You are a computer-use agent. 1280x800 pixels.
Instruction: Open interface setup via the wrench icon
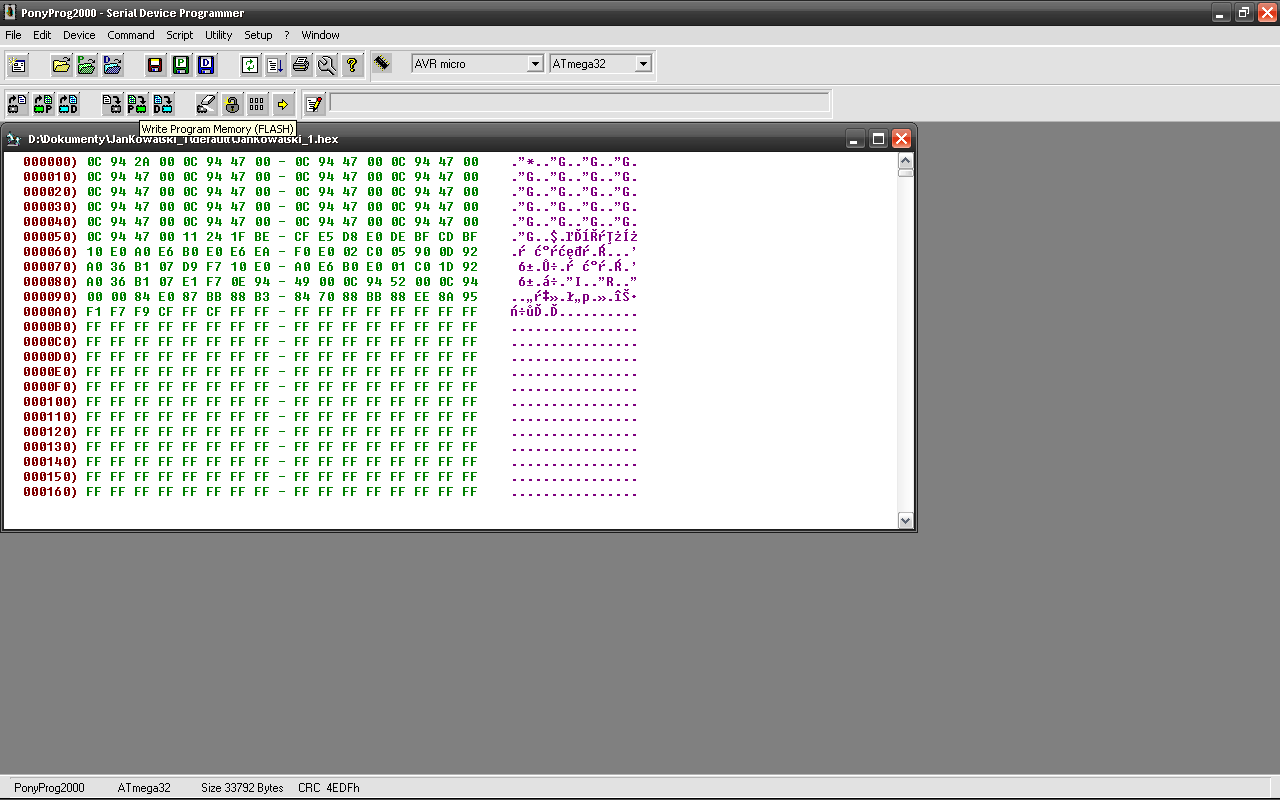pyautogui.click(x=326, y=65)
